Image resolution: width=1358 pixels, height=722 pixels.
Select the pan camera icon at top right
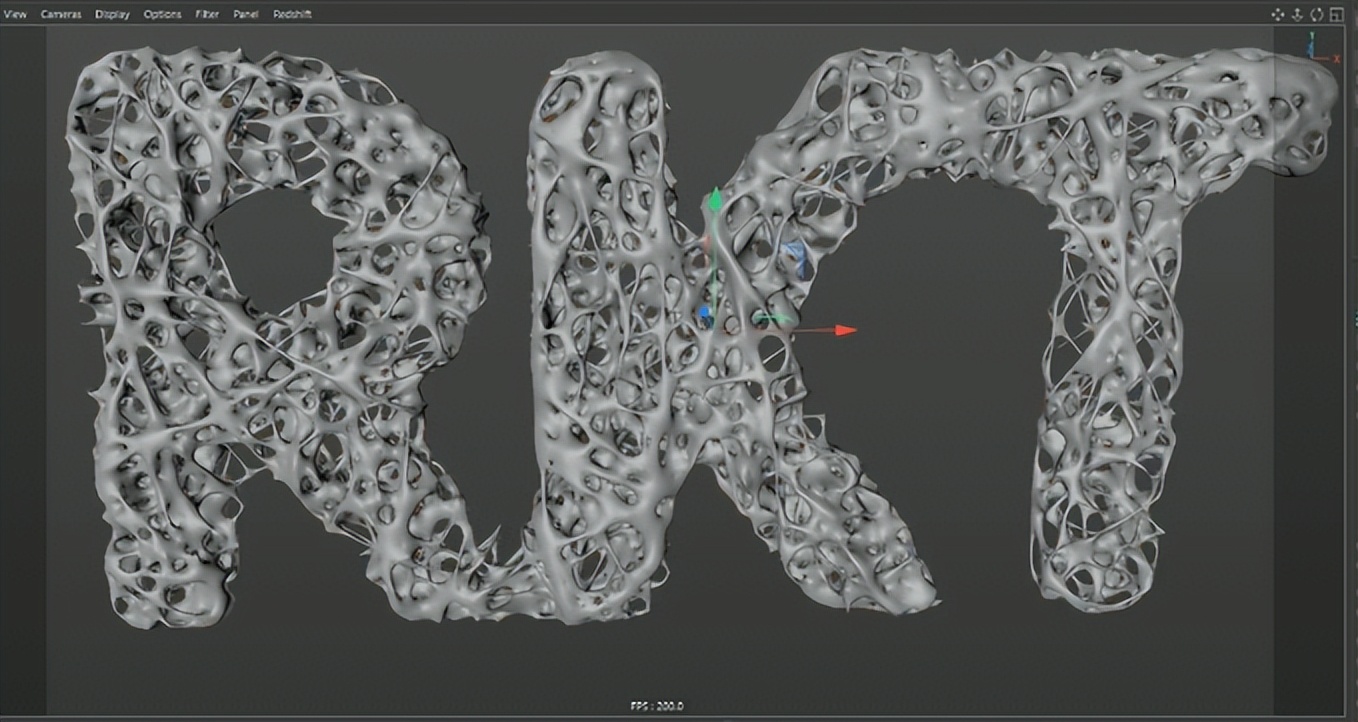[1278, 14]
